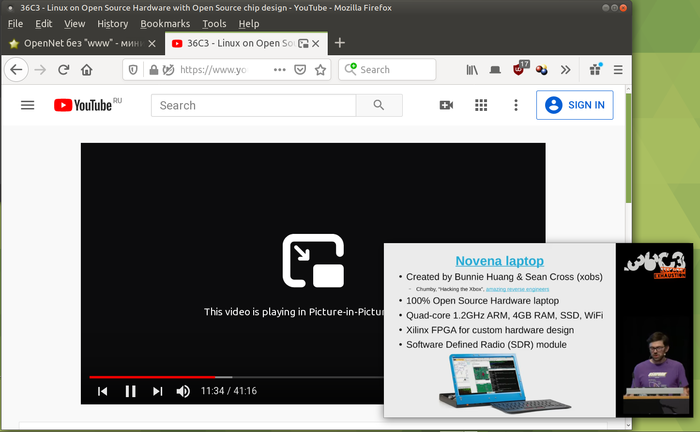Viewport: 700px width, 432px height.
Task: Reload the current page
Action: click(63, 70)
